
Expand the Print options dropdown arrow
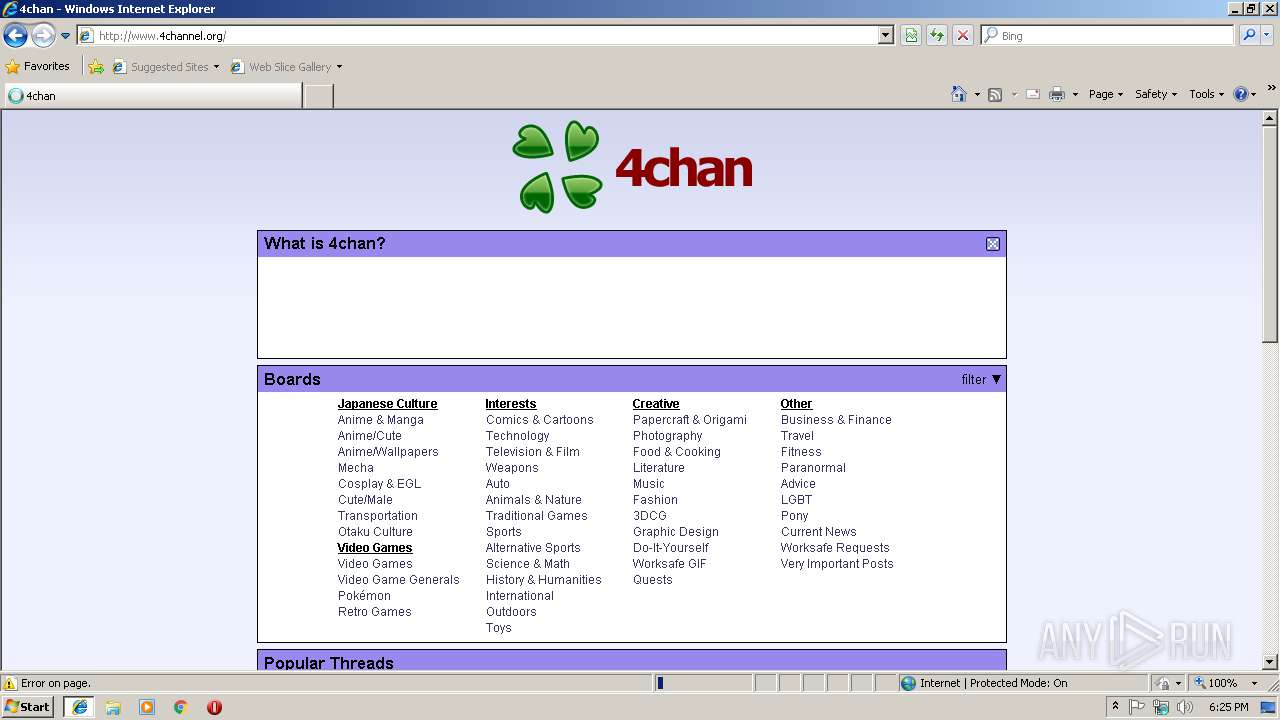(1075, 94)
